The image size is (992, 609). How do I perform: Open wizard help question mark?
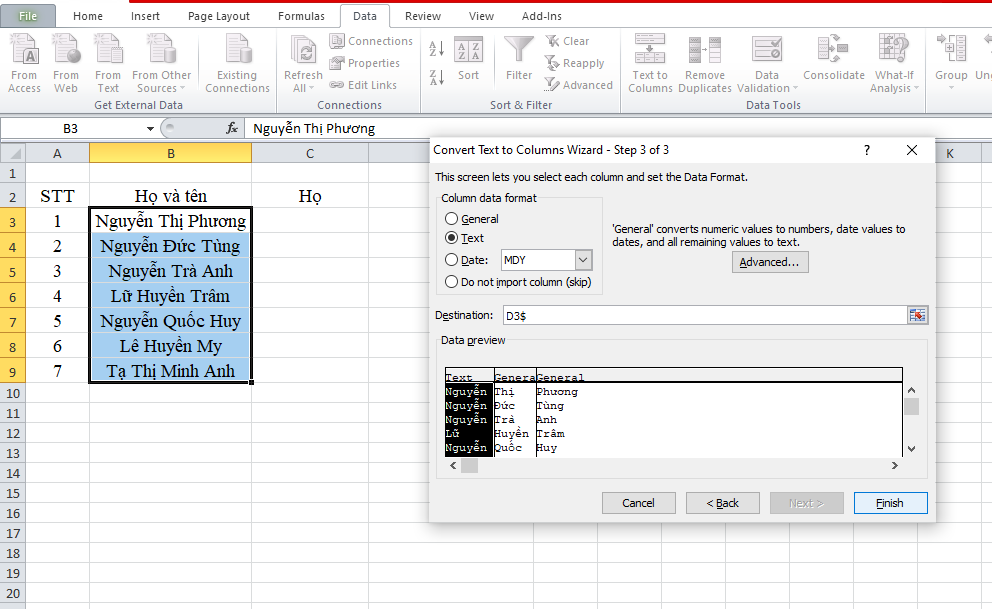(867, 150)
